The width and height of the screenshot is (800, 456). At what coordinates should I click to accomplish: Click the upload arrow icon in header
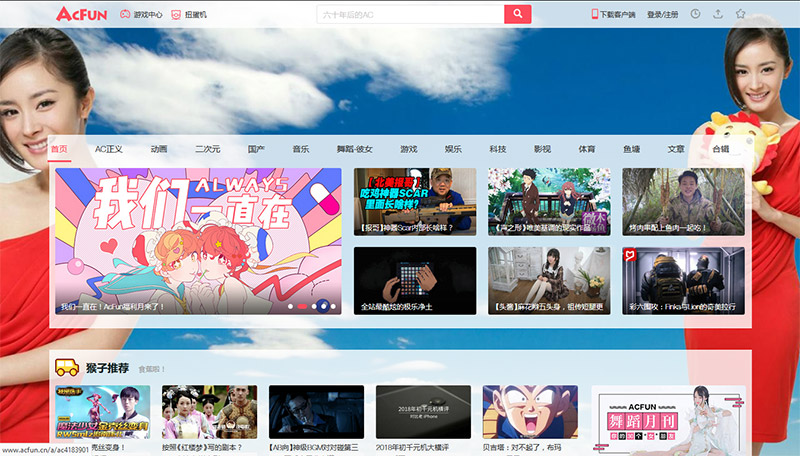click(x=718, y=14)
